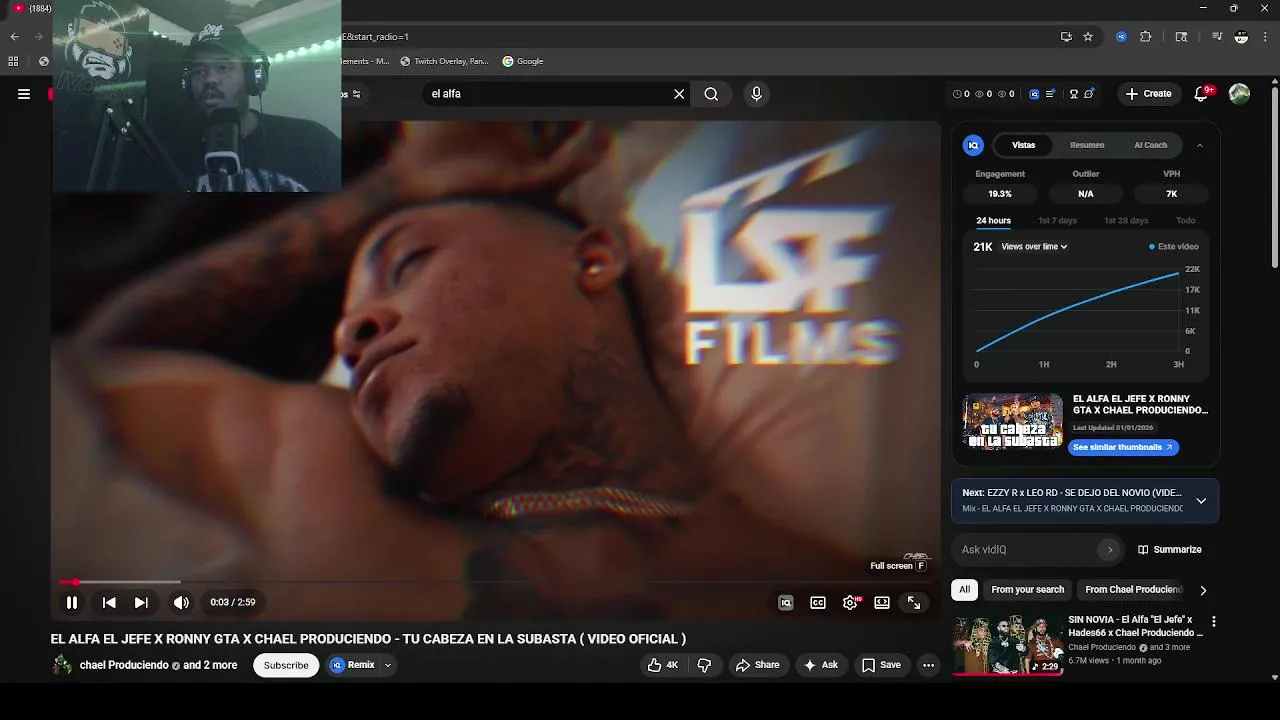1280x720 pixels.
Task: Bookmark this page with the star icon
Action: pyautogui.click(x=1088, y=37)
